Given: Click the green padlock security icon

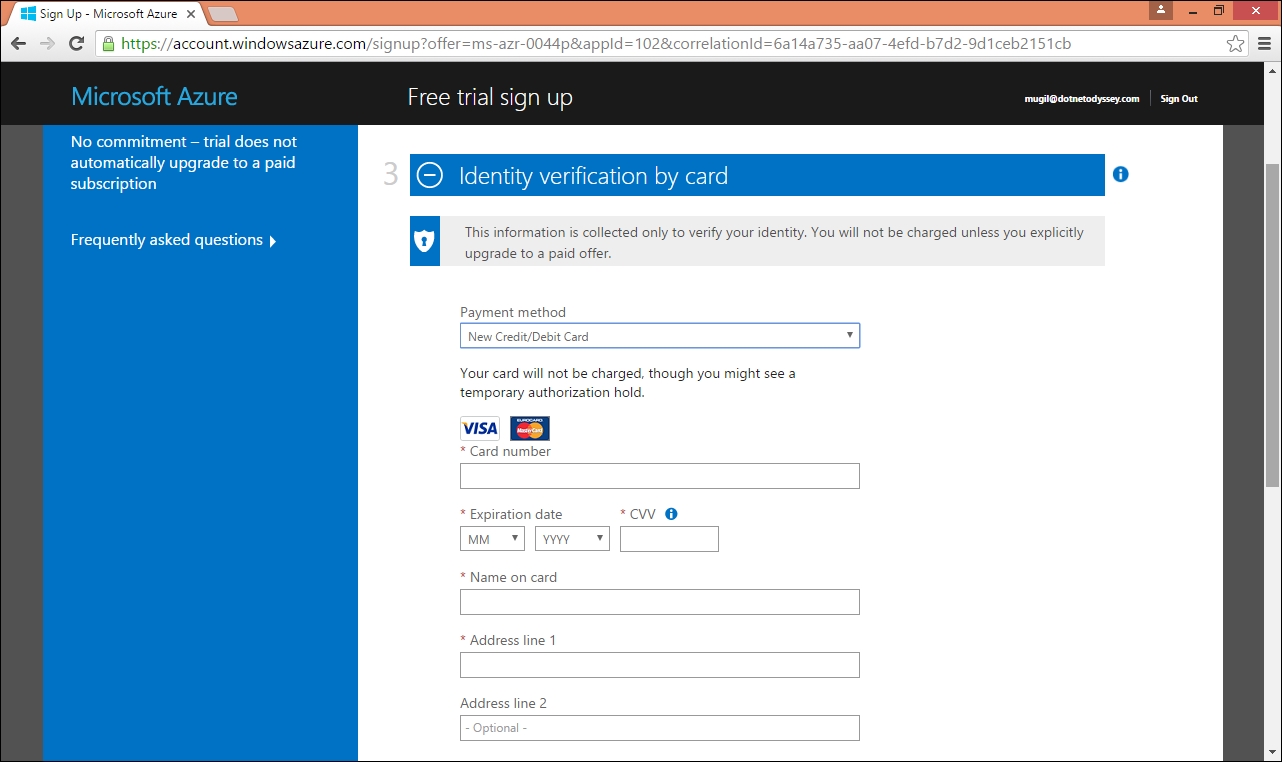Looking at the screenshot, I should (x=108, y=44).
